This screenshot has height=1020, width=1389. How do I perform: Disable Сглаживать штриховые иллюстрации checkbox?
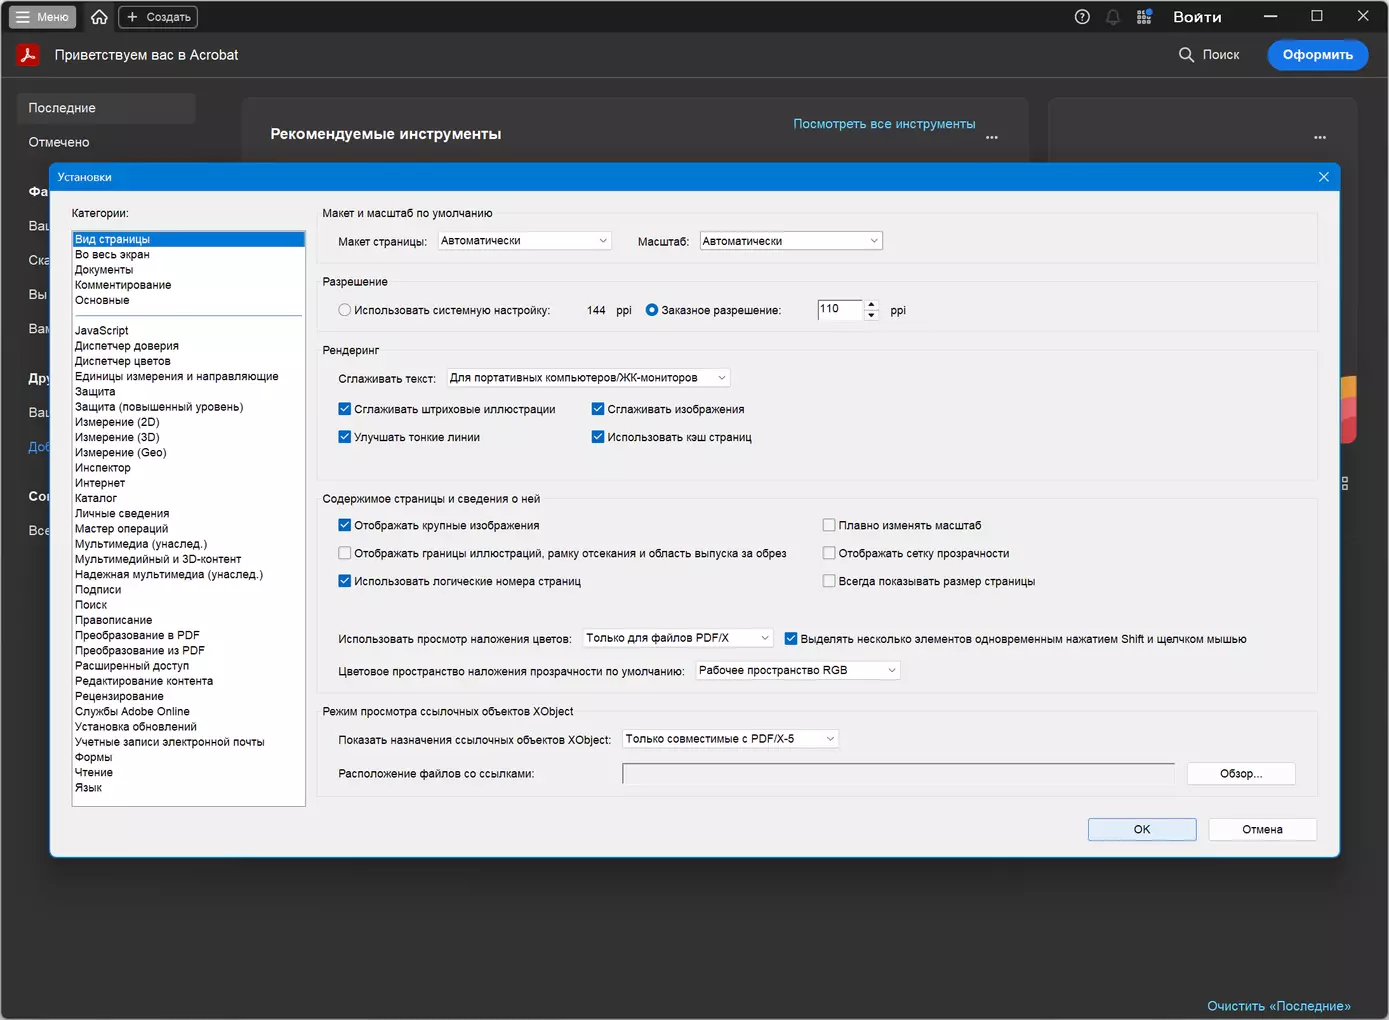click(345, 409)
